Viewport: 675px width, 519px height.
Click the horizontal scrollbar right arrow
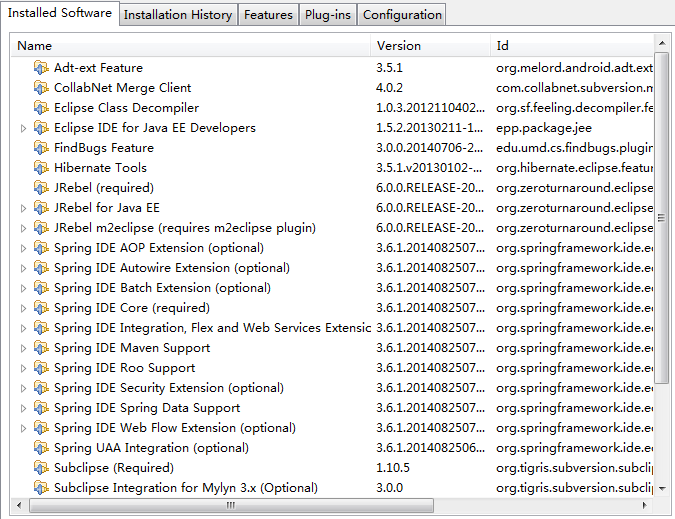[x=644, y=505]
